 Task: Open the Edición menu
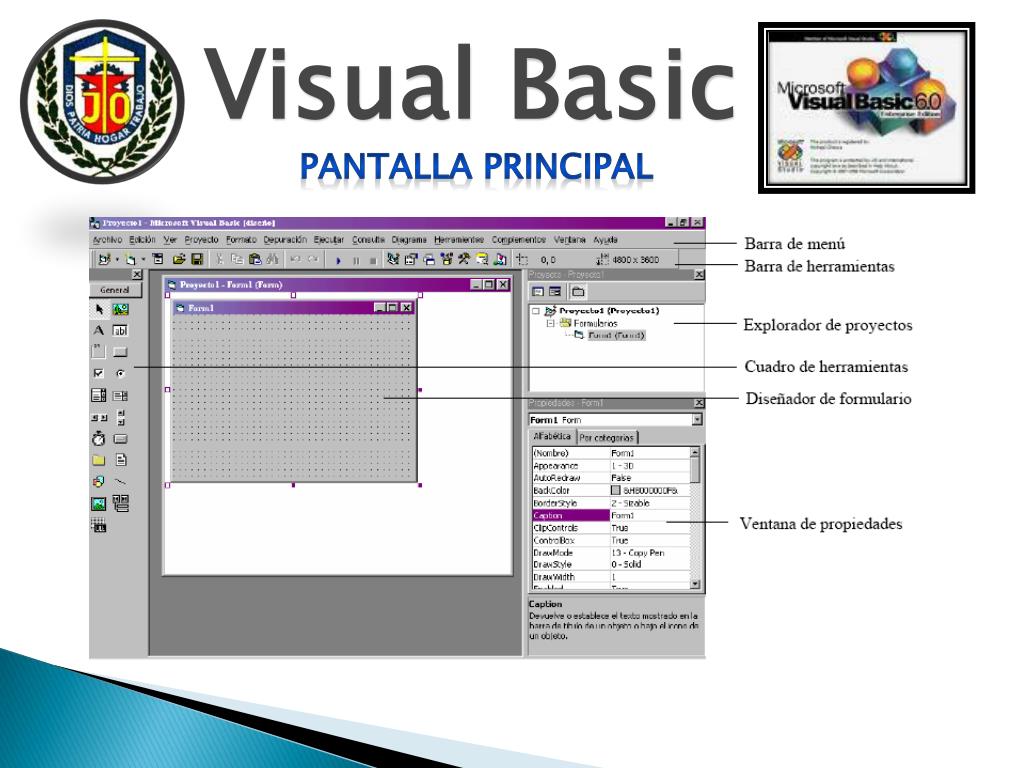142,240
